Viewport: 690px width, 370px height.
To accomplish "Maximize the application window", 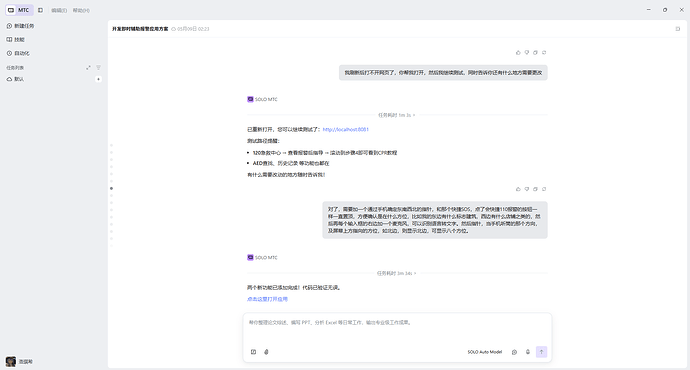I will point(665,10).
